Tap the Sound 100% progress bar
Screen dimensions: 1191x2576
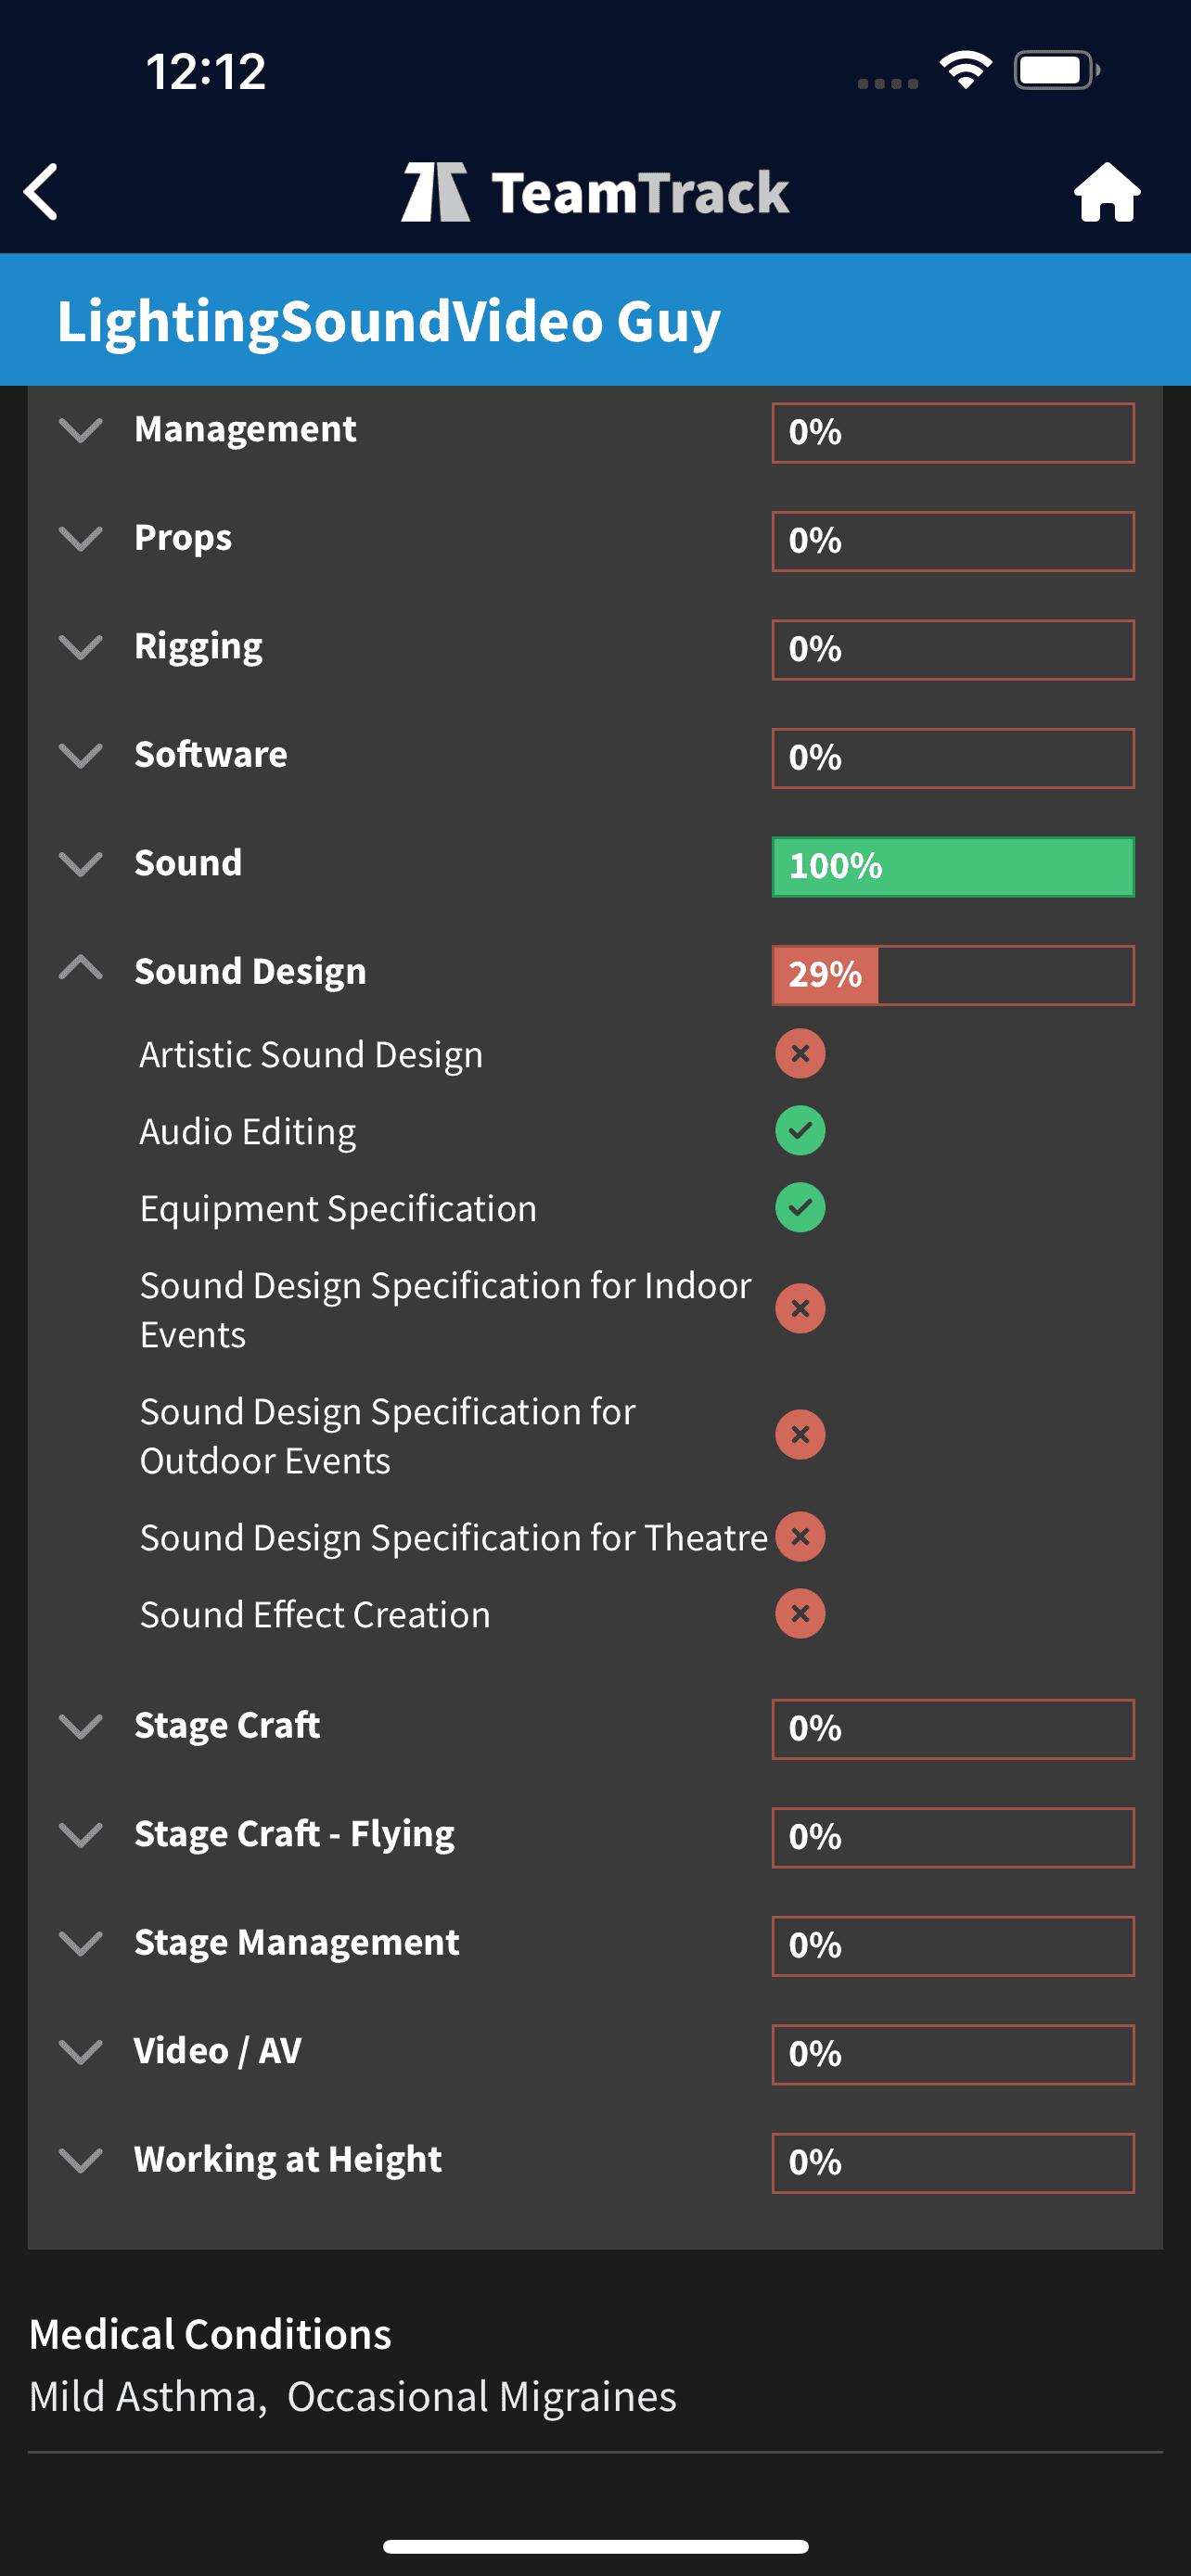click(952, 866)
